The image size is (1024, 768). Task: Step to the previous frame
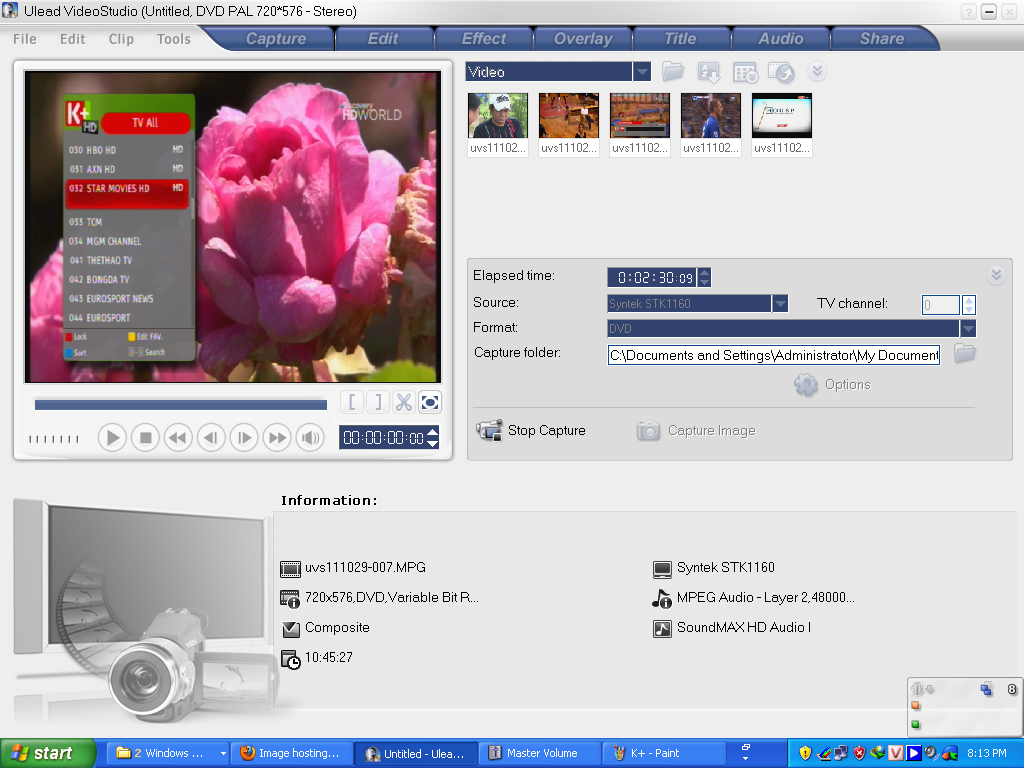[211, 438]
